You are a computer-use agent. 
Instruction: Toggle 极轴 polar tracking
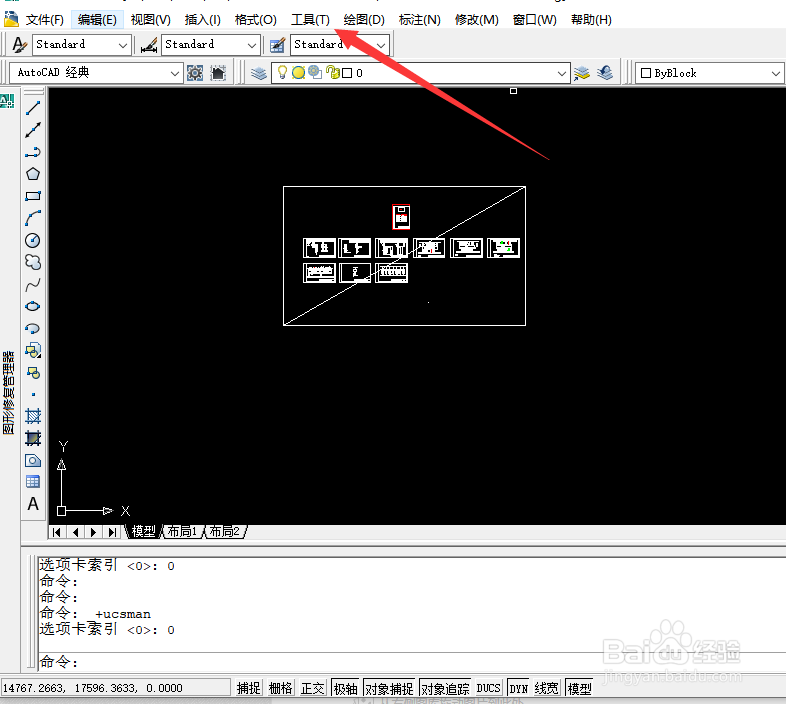(345, 688)
